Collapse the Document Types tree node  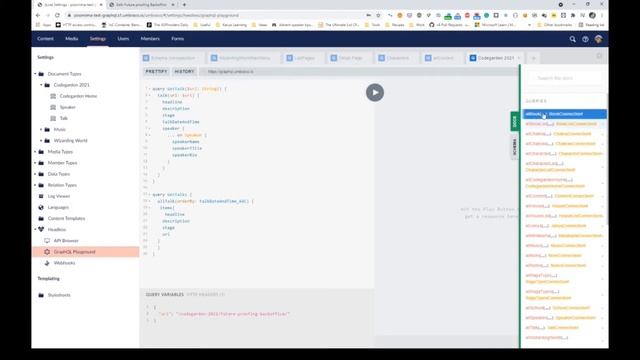point(35,74)
